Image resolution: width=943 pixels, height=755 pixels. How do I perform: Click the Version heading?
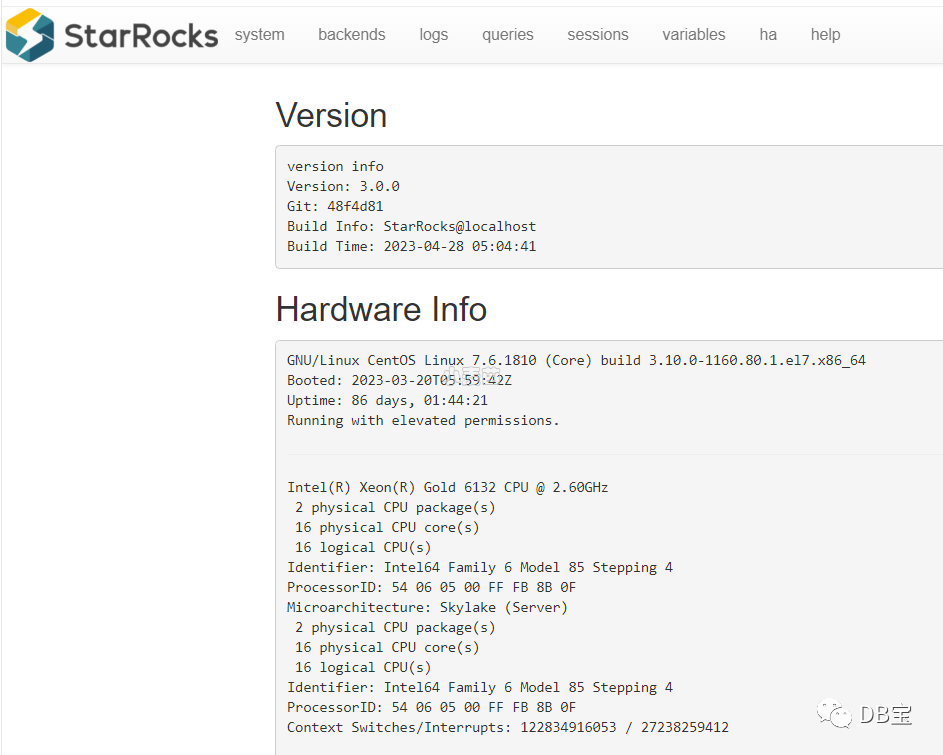click(331, 115)
